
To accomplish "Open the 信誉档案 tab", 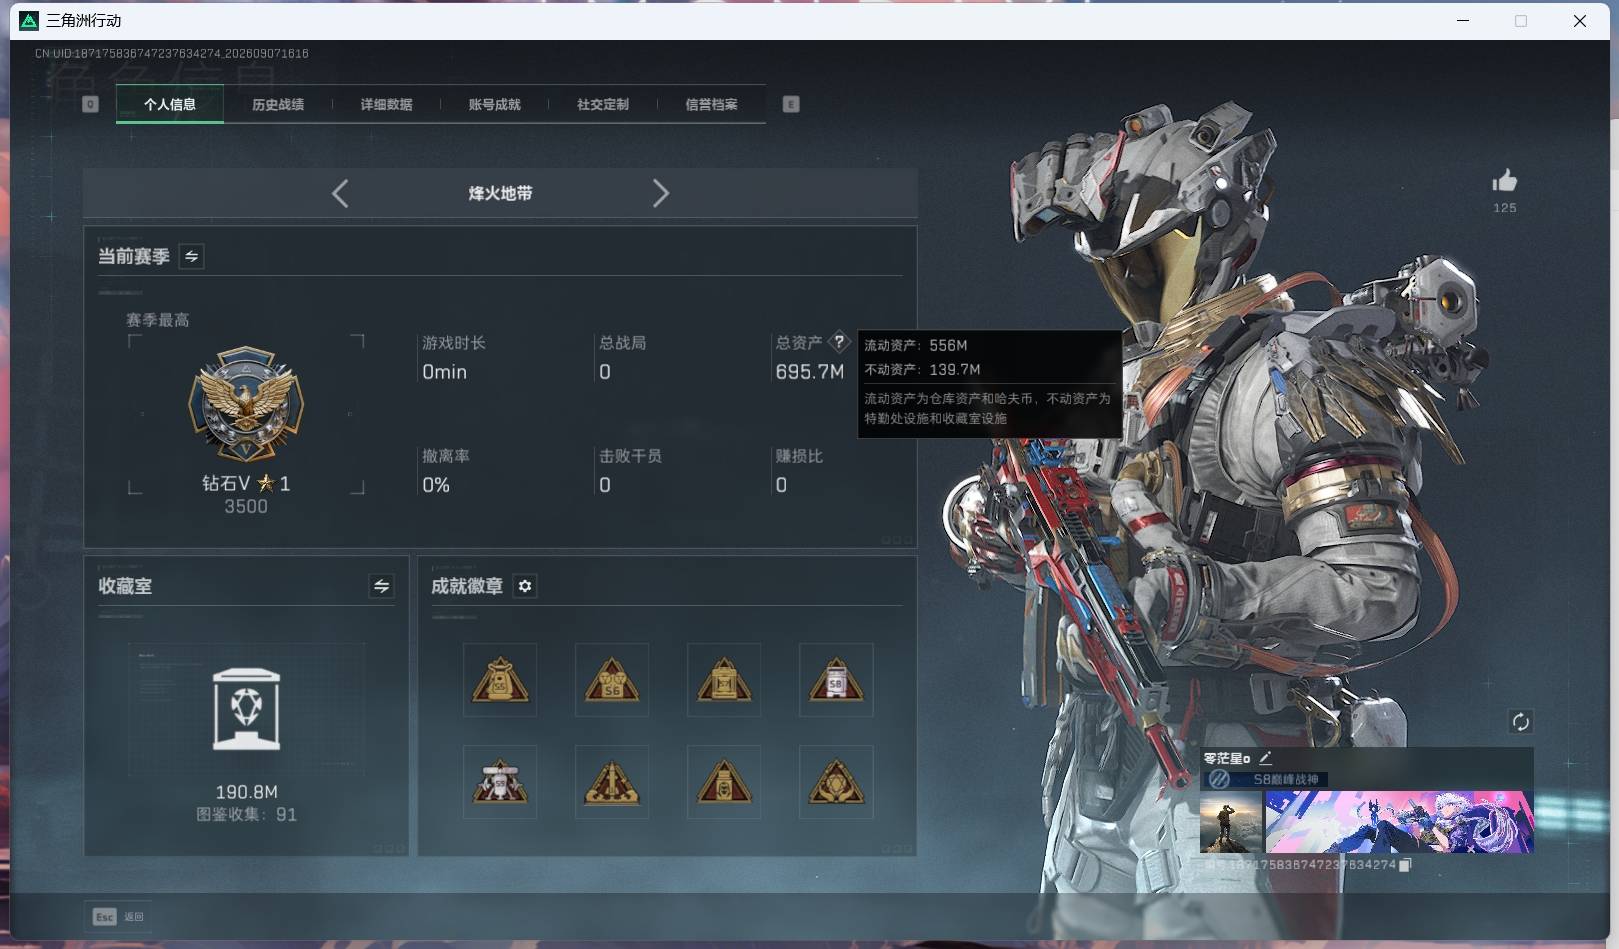I will (711, 104).
